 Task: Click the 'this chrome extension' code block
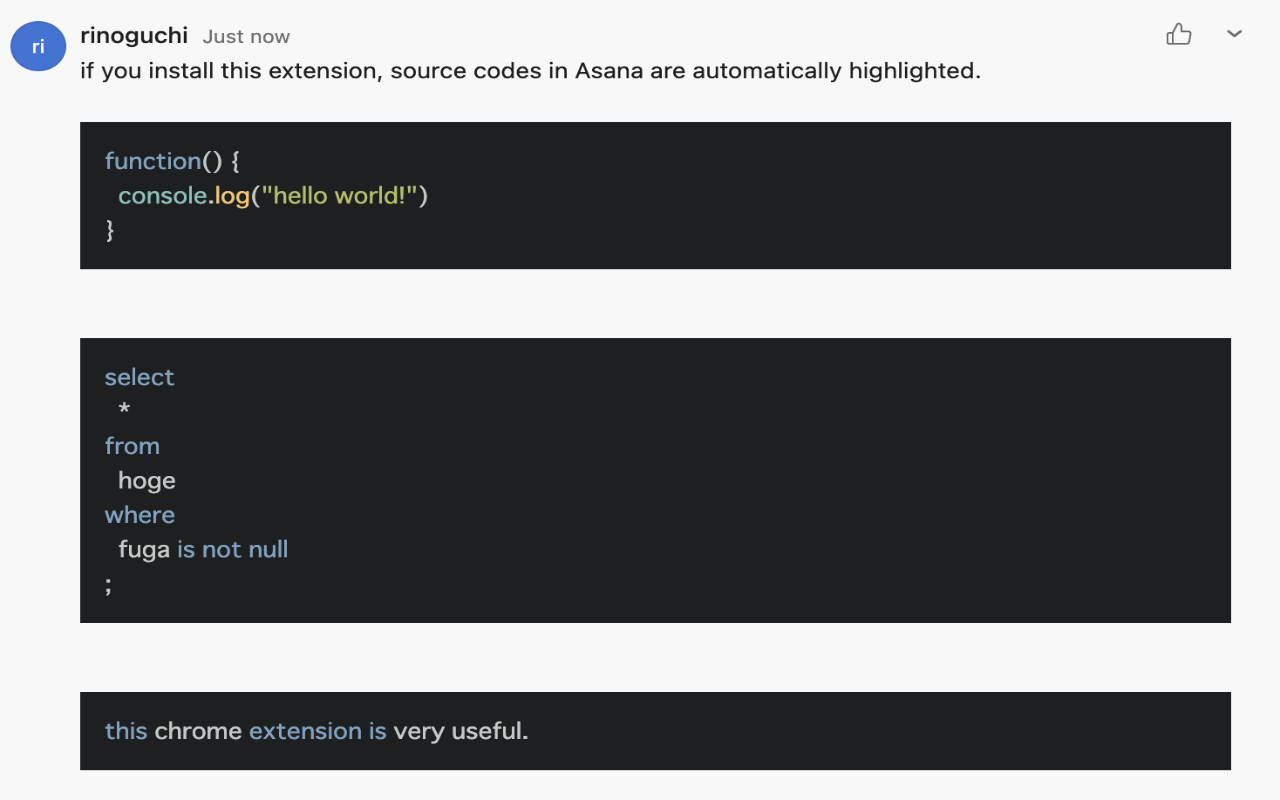[x=655, y=731]
